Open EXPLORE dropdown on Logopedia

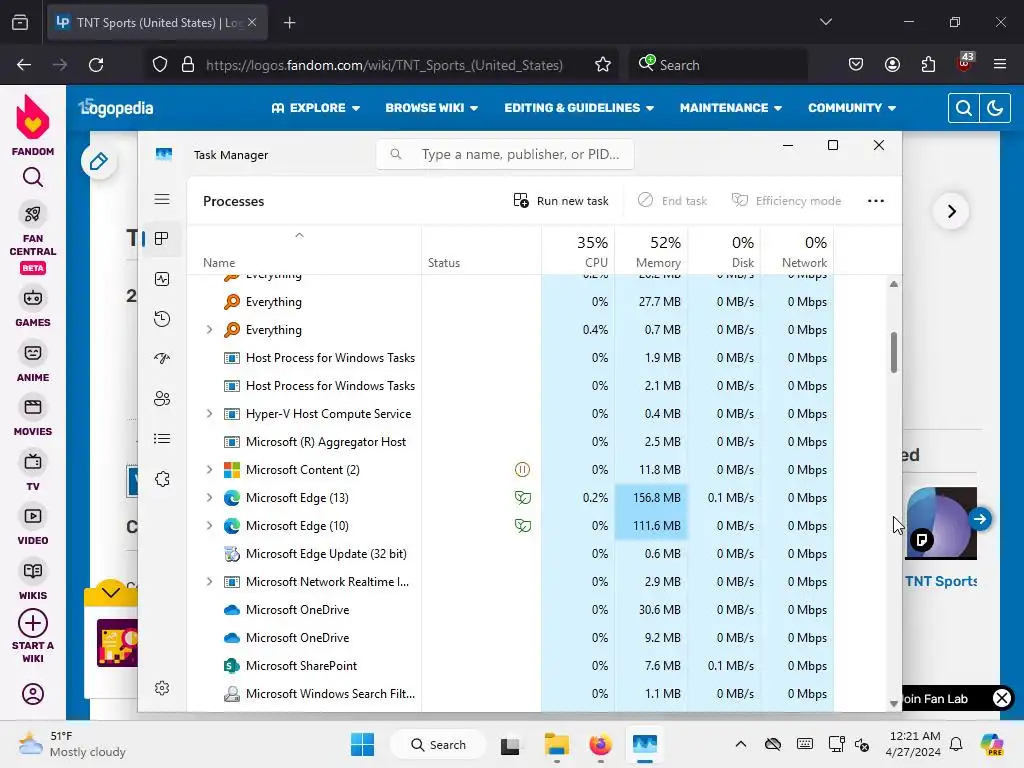click(315, 108)
